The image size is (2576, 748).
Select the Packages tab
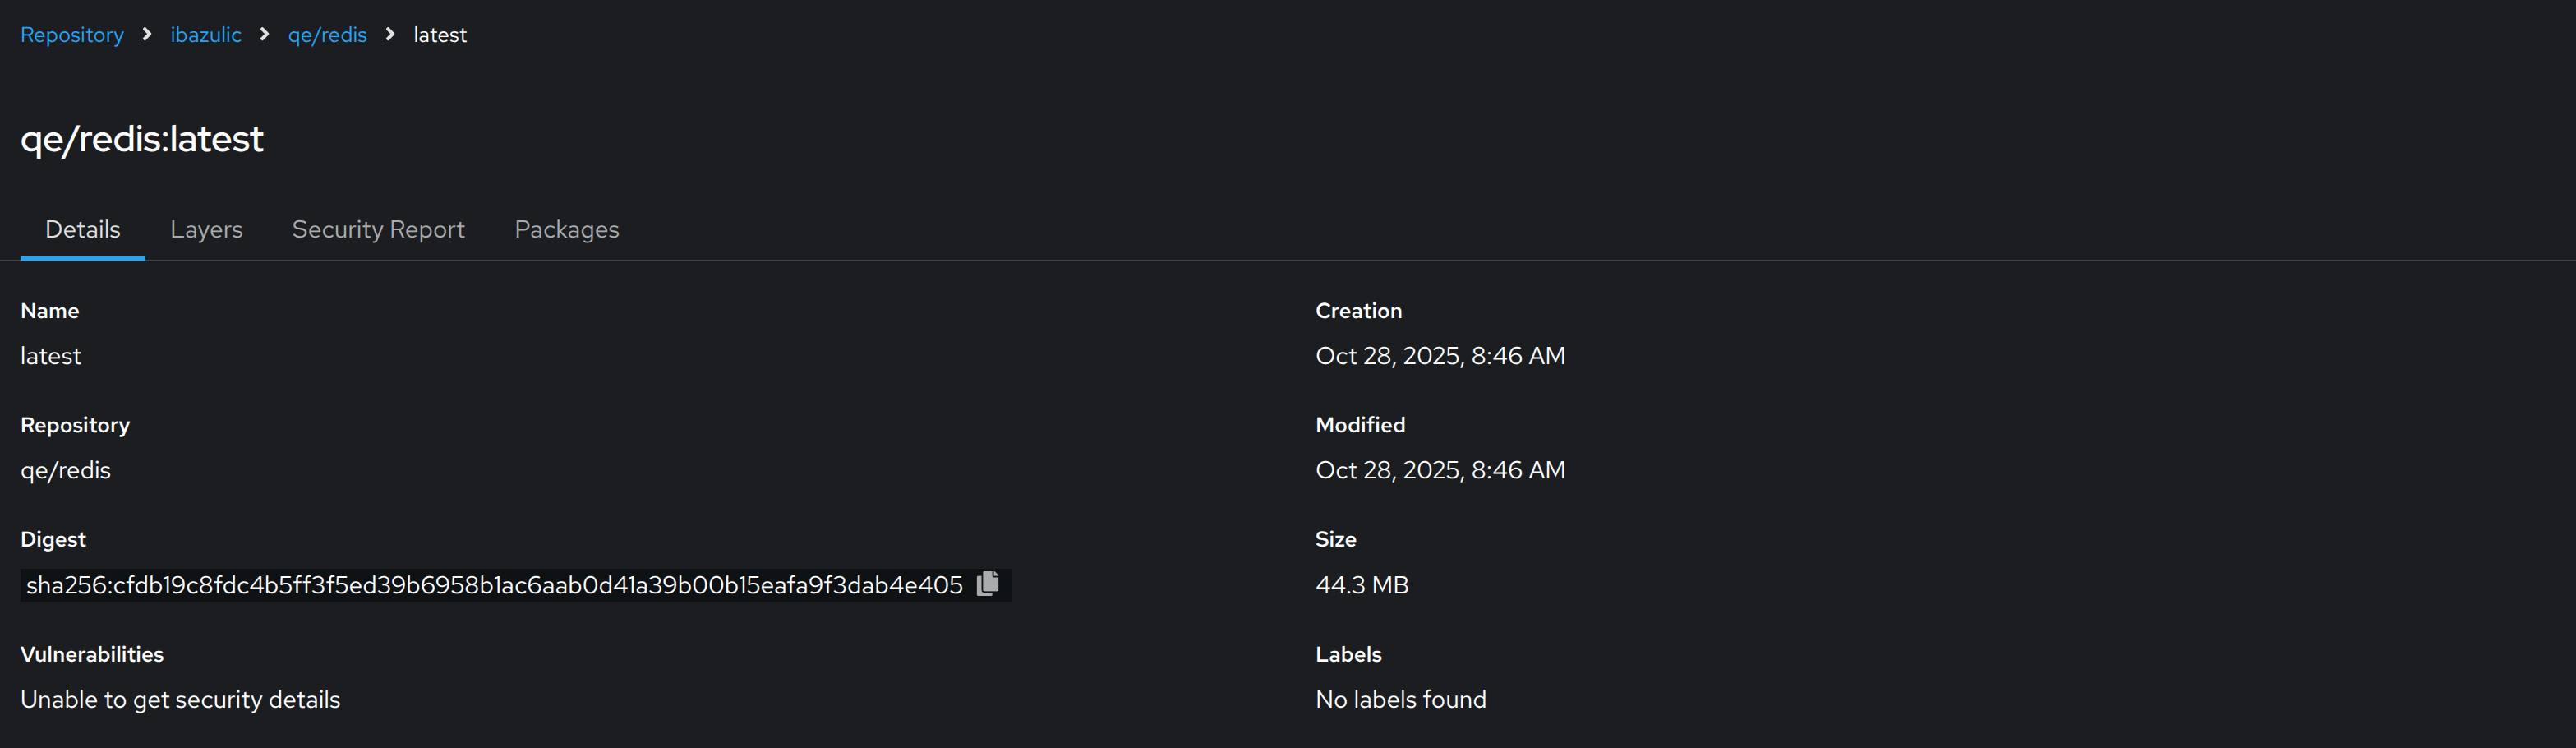(566, 230)
